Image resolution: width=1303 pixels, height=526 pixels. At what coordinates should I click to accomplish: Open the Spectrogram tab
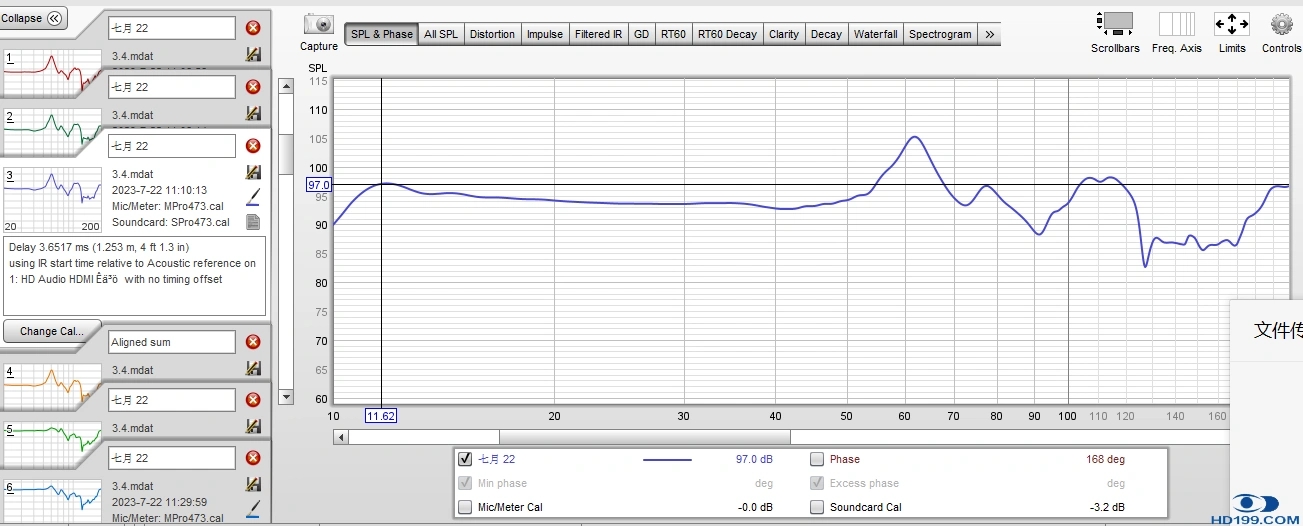coord(940,34)
